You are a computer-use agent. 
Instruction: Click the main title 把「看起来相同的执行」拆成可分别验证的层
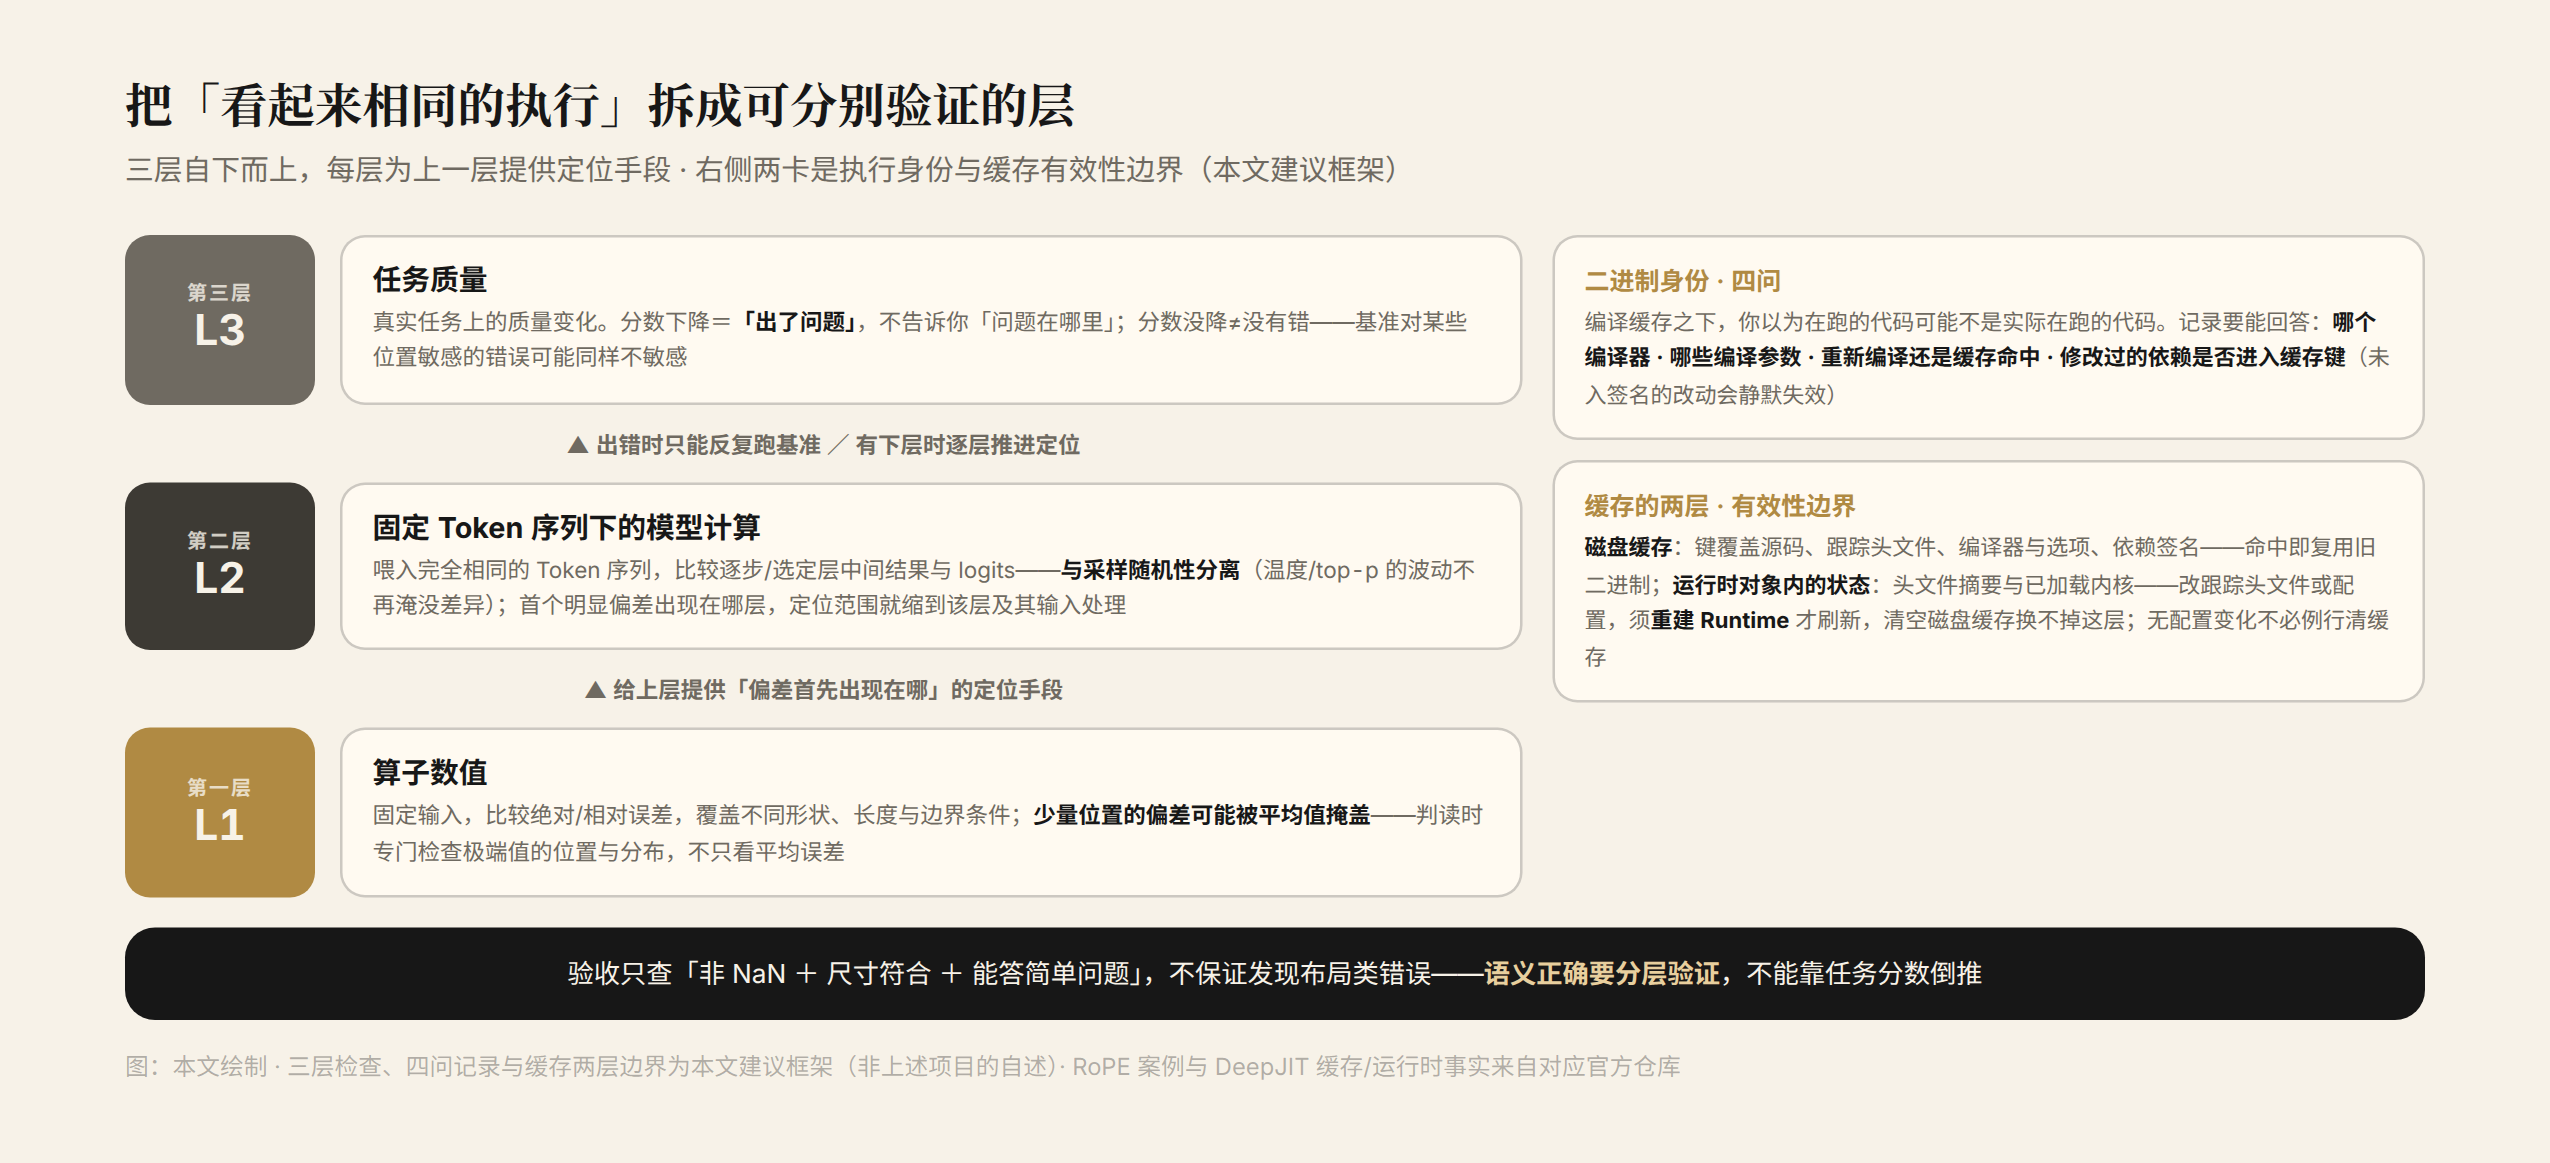[600, 106]
